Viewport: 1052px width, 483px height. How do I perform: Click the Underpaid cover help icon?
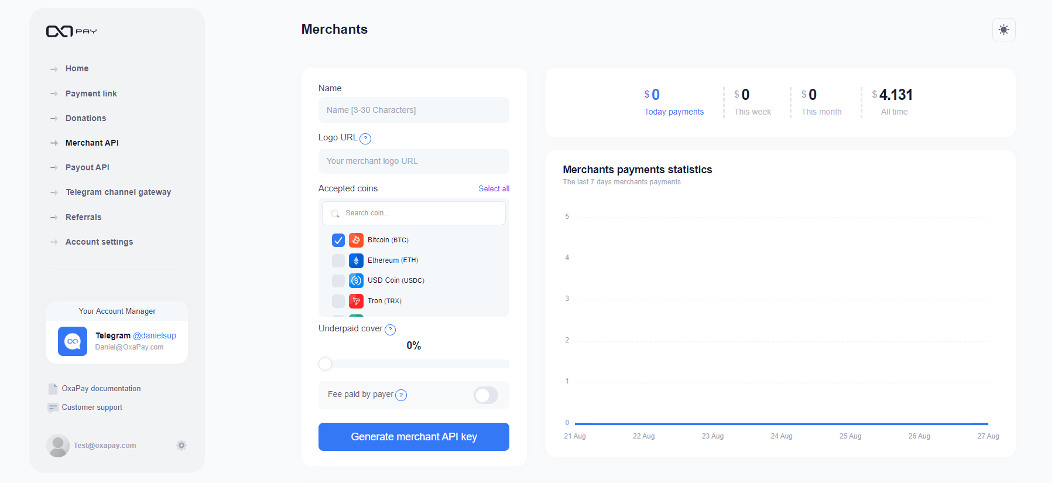pyautogui.click(x=390, y=329)
